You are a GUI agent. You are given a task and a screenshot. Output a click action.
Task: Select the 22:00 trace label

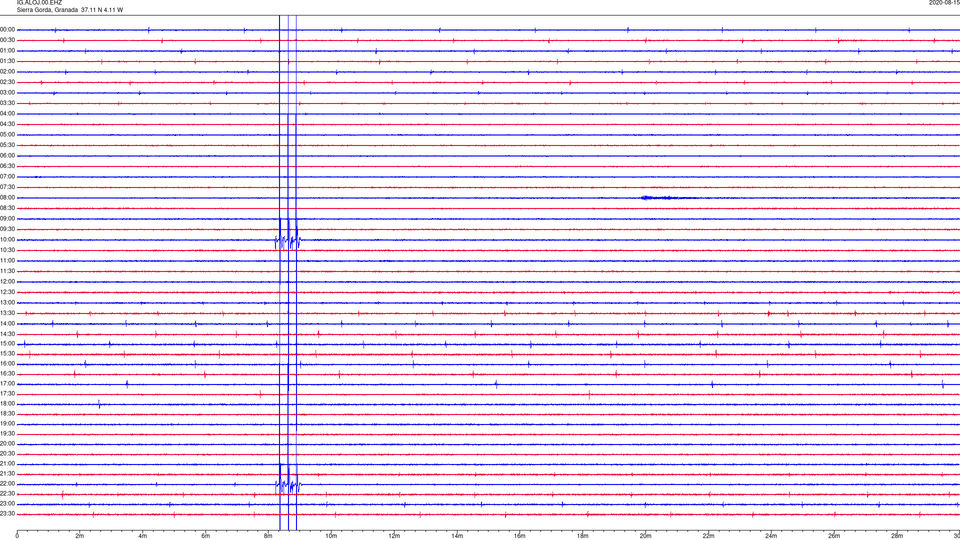tap(7, 484)
